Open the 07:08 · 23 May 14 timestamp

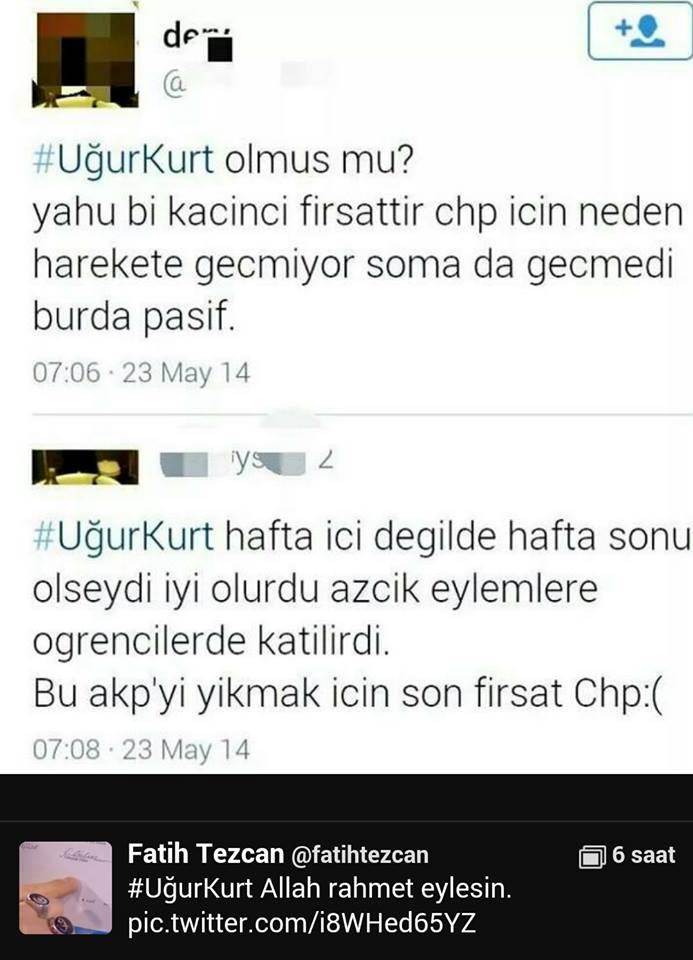(x=141, y=749)
